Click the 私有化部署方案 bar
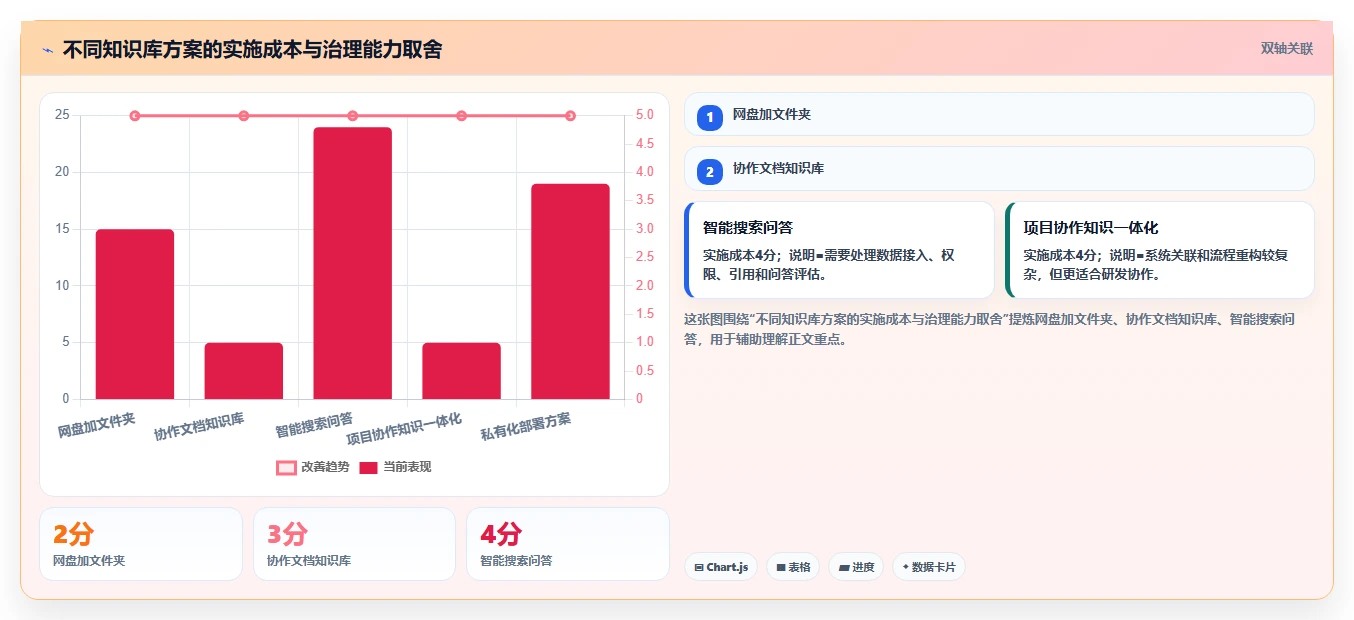Viewport: 1354px width, 620px height. (x=570, y=291)
